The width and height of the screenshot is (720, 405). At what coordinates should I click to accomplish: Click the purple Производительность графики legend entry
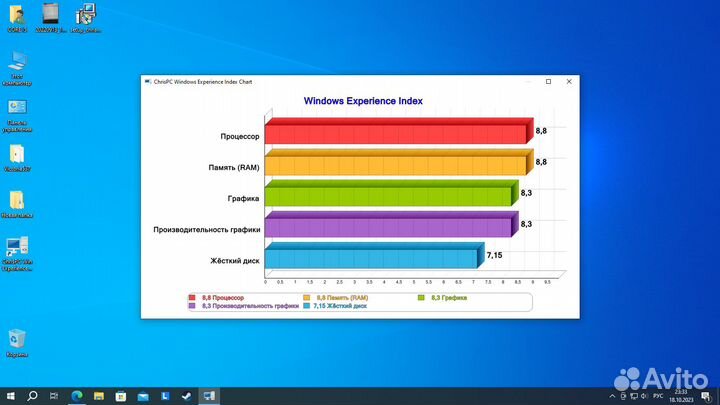click(243, 306)
